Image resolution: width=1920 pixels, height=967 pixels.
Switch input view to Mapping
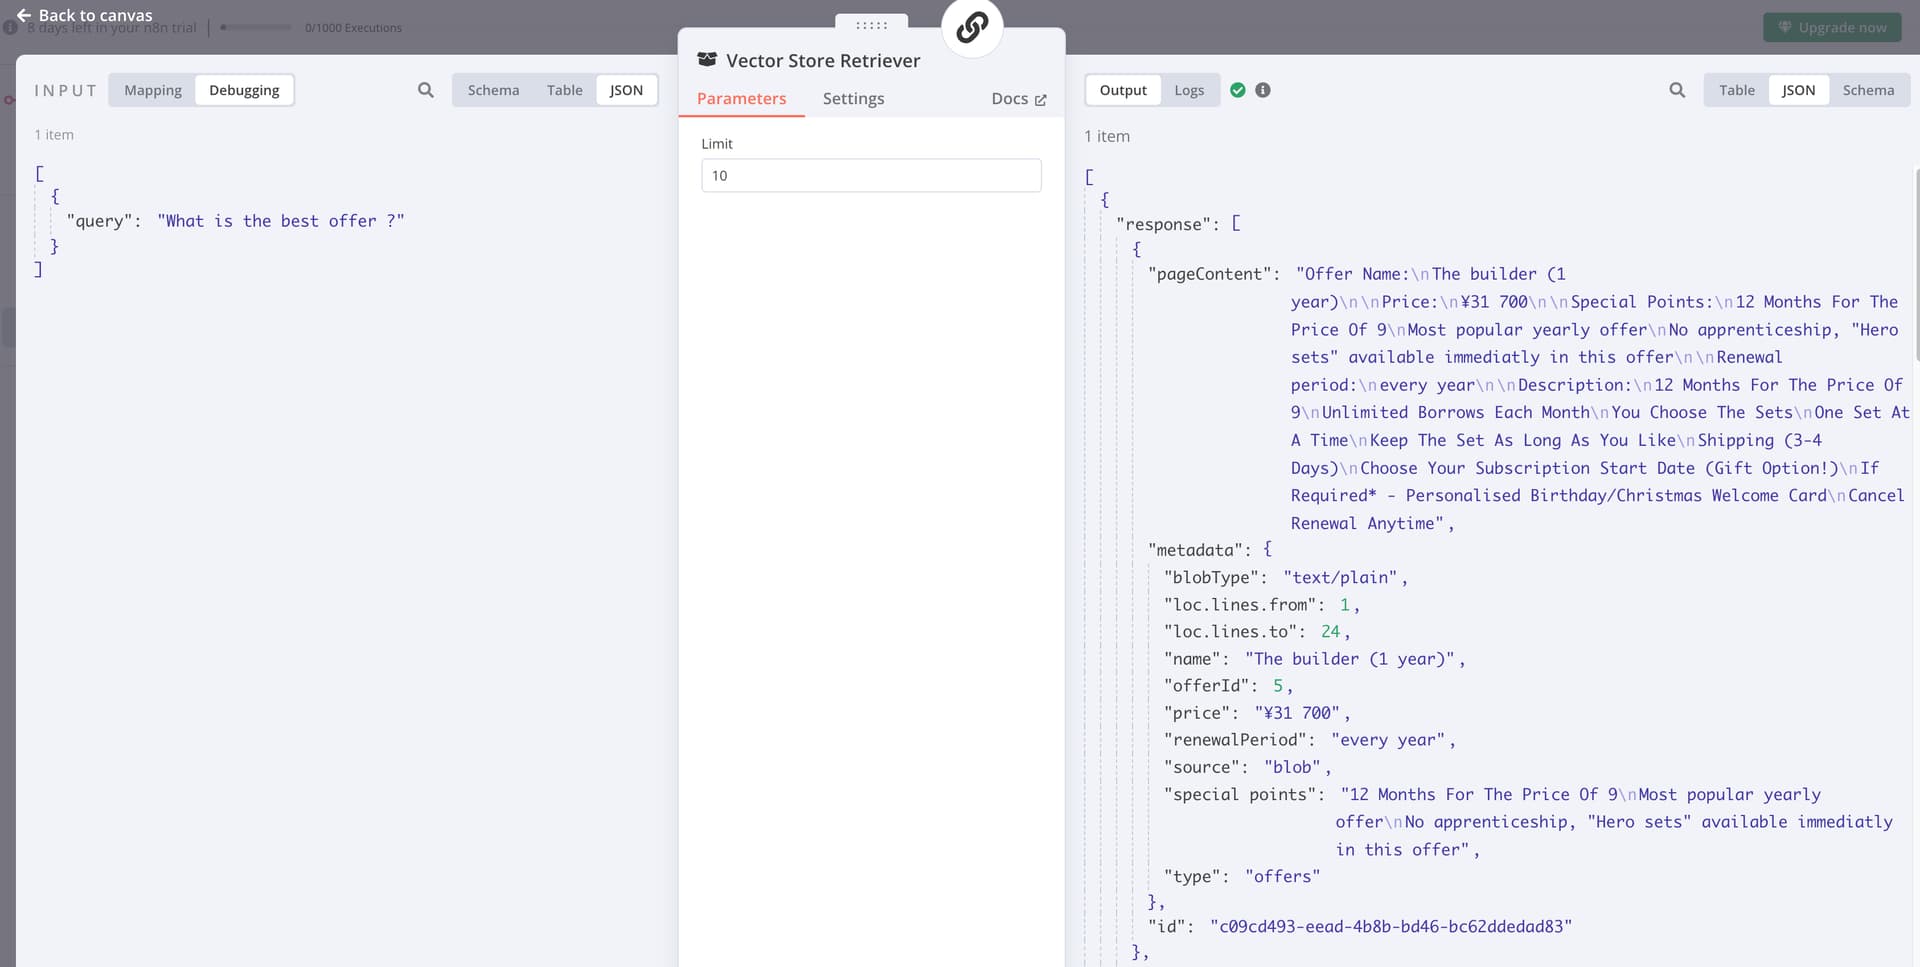pos(153,90)
